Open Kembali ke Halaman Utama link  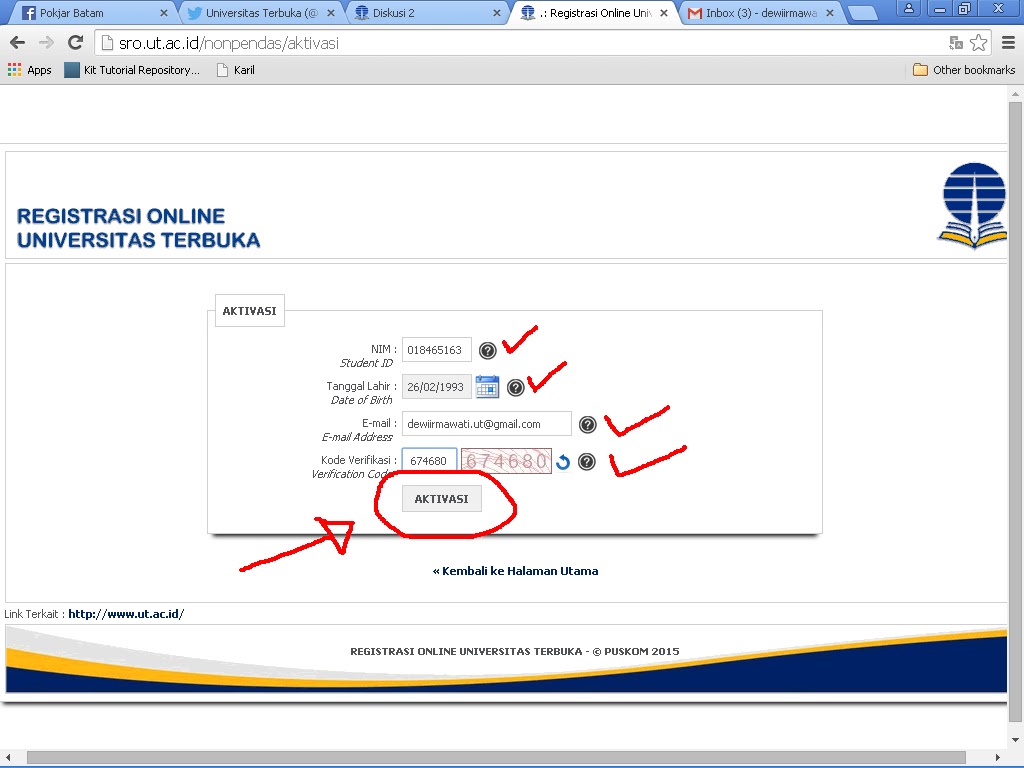click(515, 571)
